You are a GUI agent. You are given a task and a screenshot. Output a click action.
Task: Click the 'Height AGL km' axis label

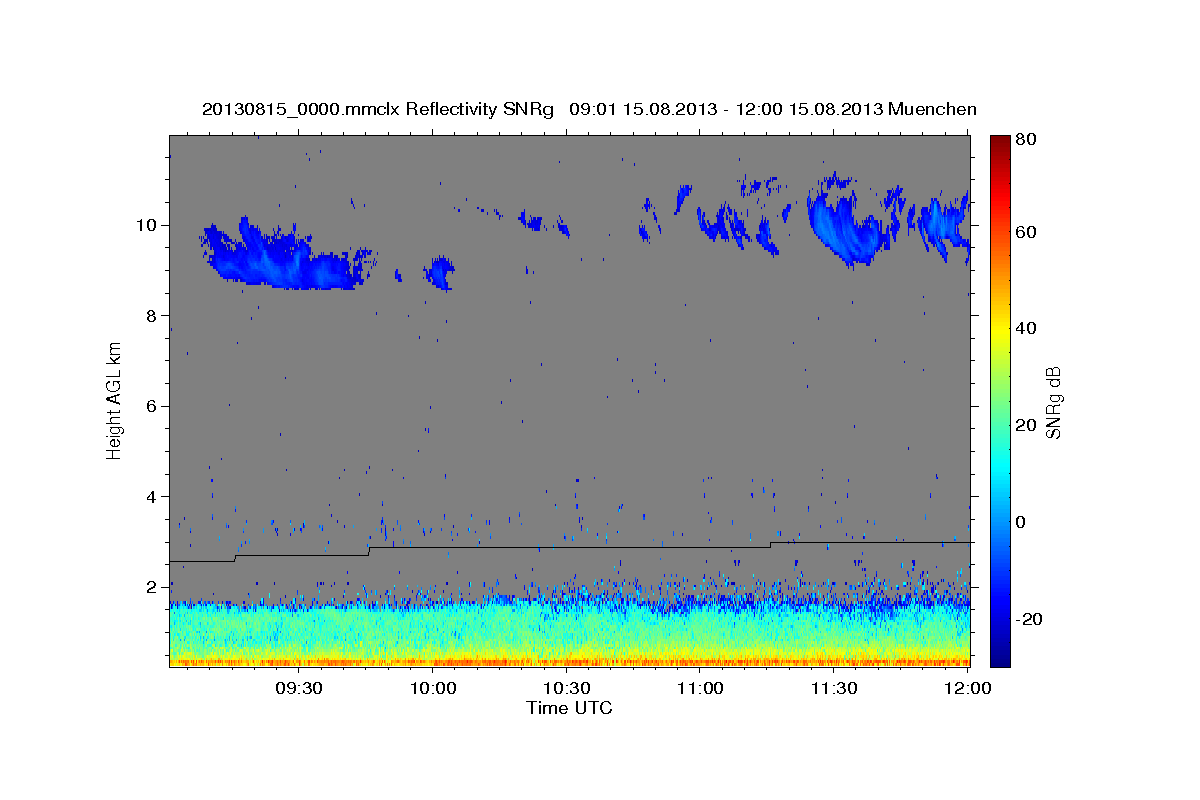point(115,402)
